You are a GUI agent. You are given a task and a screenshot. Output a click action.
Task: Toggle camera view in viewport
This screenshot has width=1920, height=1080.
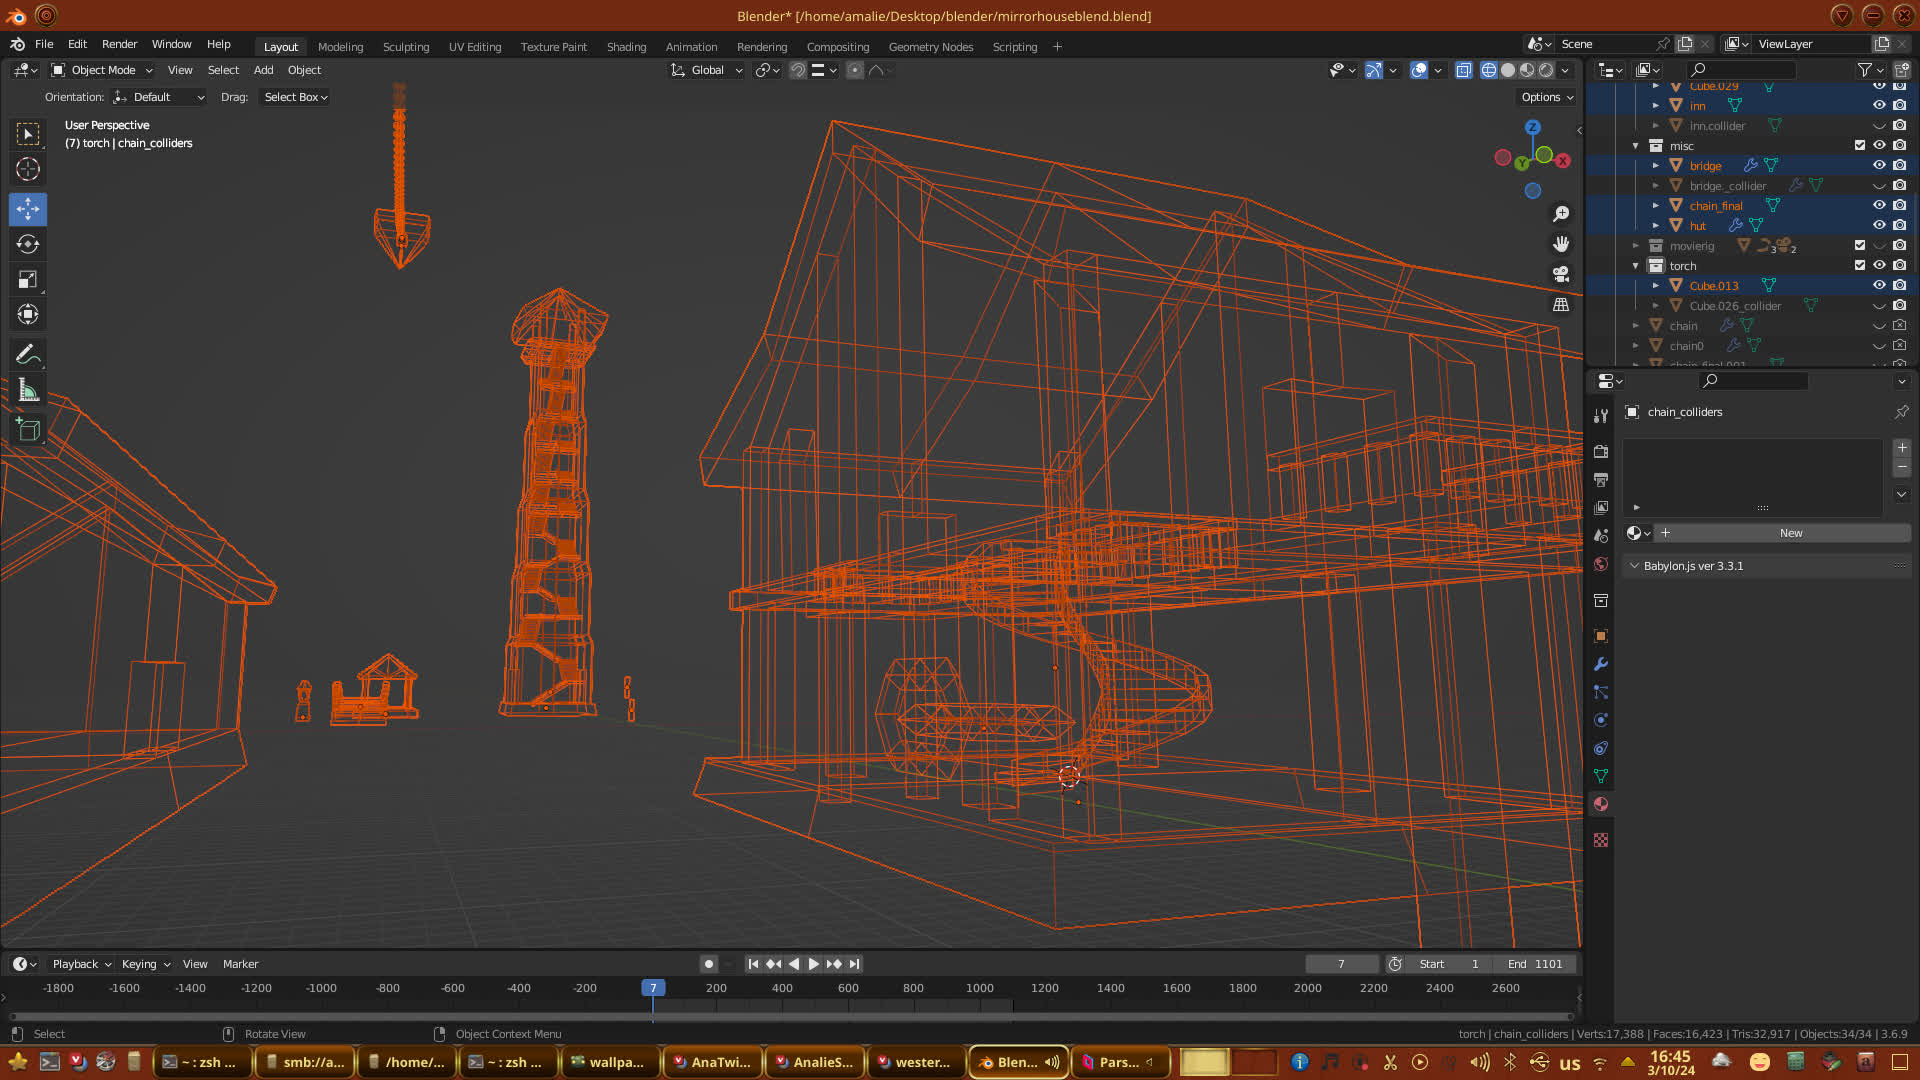(1561, 274)
